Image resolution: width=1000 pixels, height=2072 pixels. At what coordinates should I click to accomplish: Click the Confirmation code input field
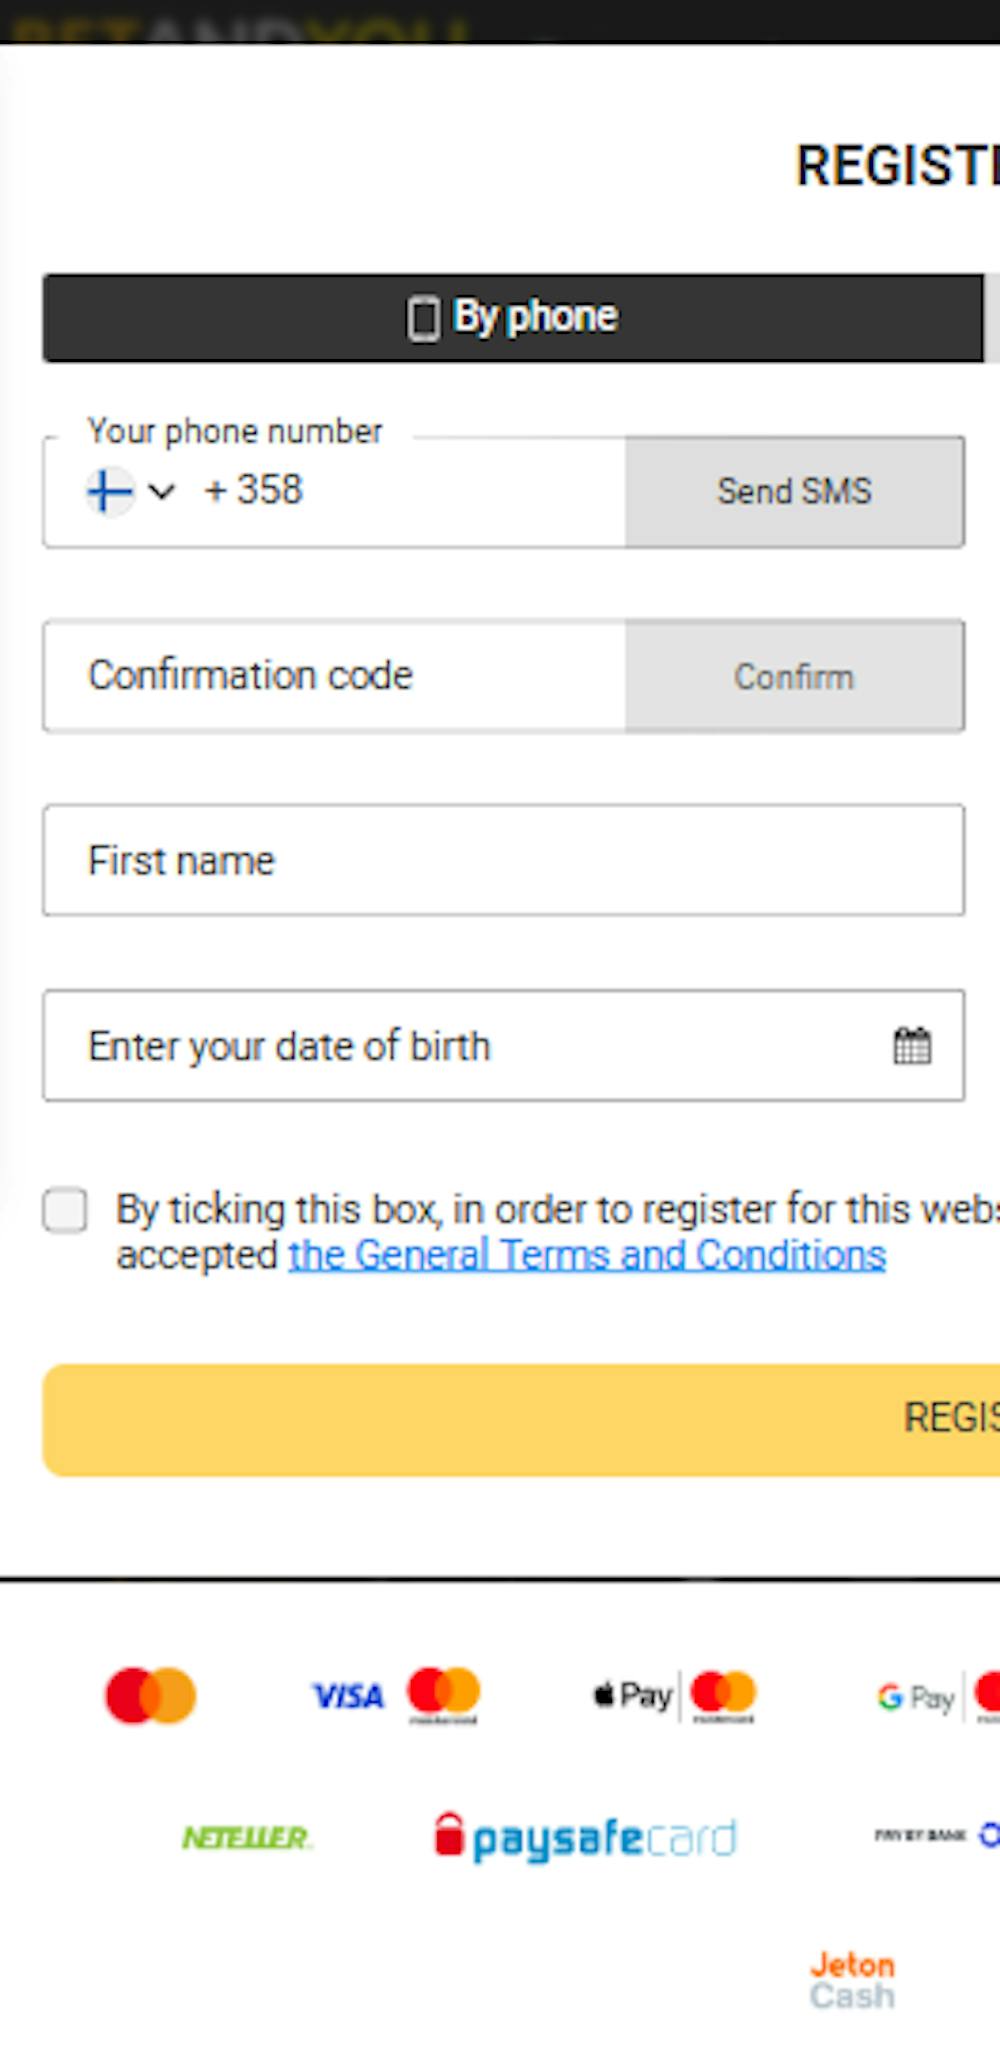pyautogui.click(x=335, y=676)
